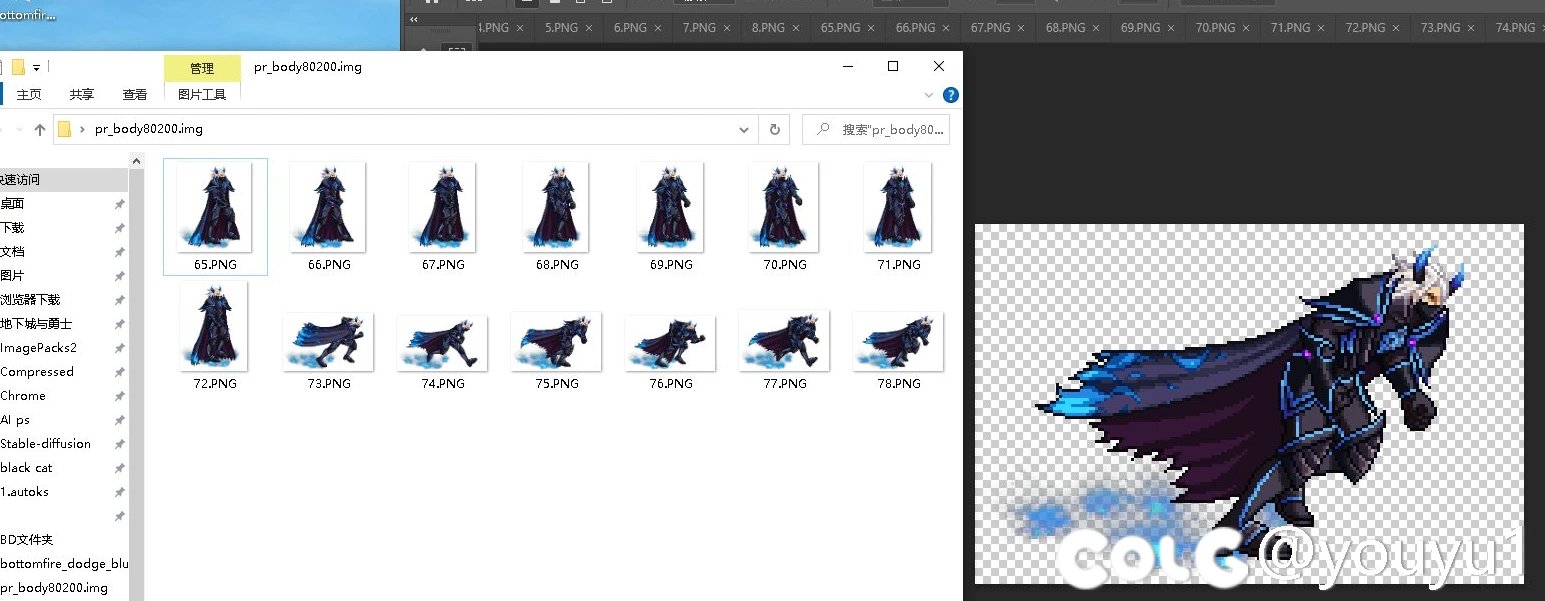Select the 72.PNG file thumbnail

[214, 325]
